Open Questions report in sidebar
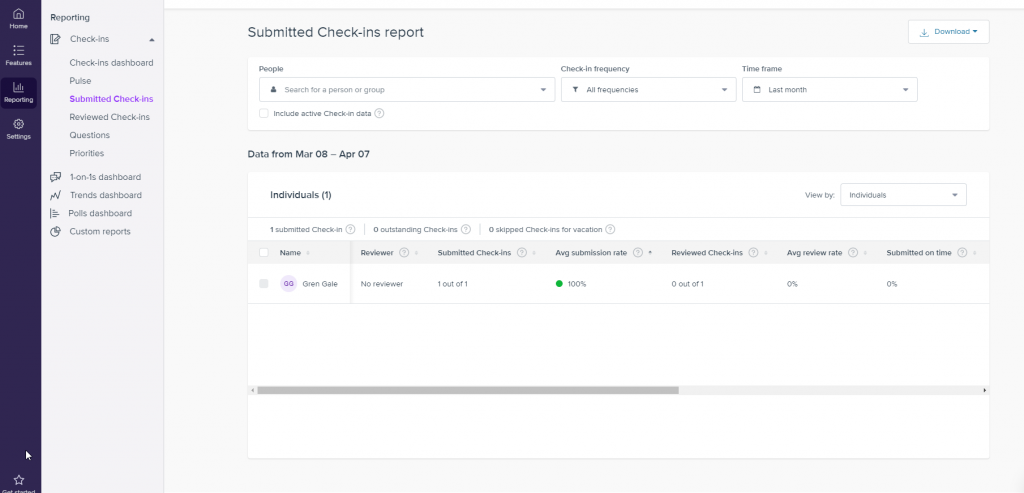1024x493 pixels. 89,135
